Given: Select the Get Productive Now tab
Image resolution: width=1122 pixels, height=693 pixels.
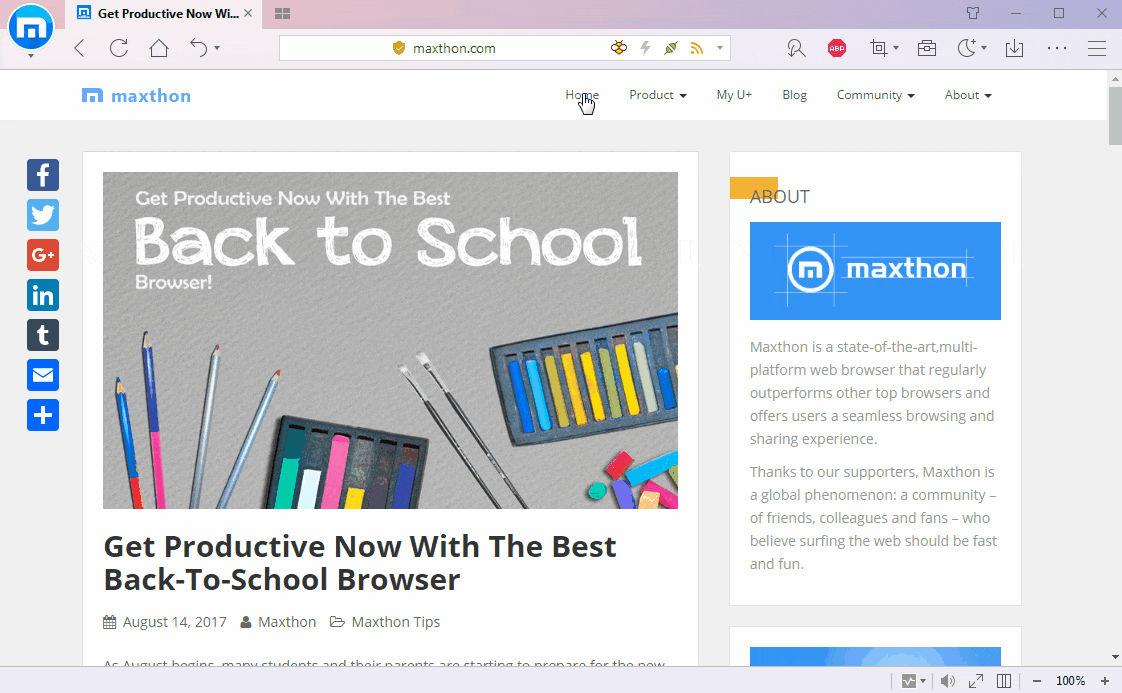Looking at the screenshot, I should click(x=164, y=14).
